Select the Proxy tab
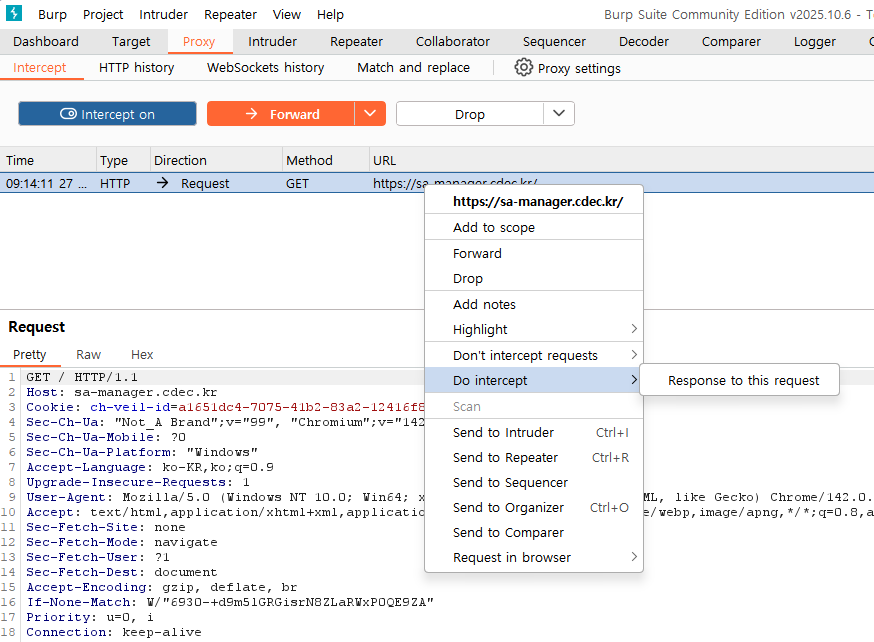 (x=199, y=42)
